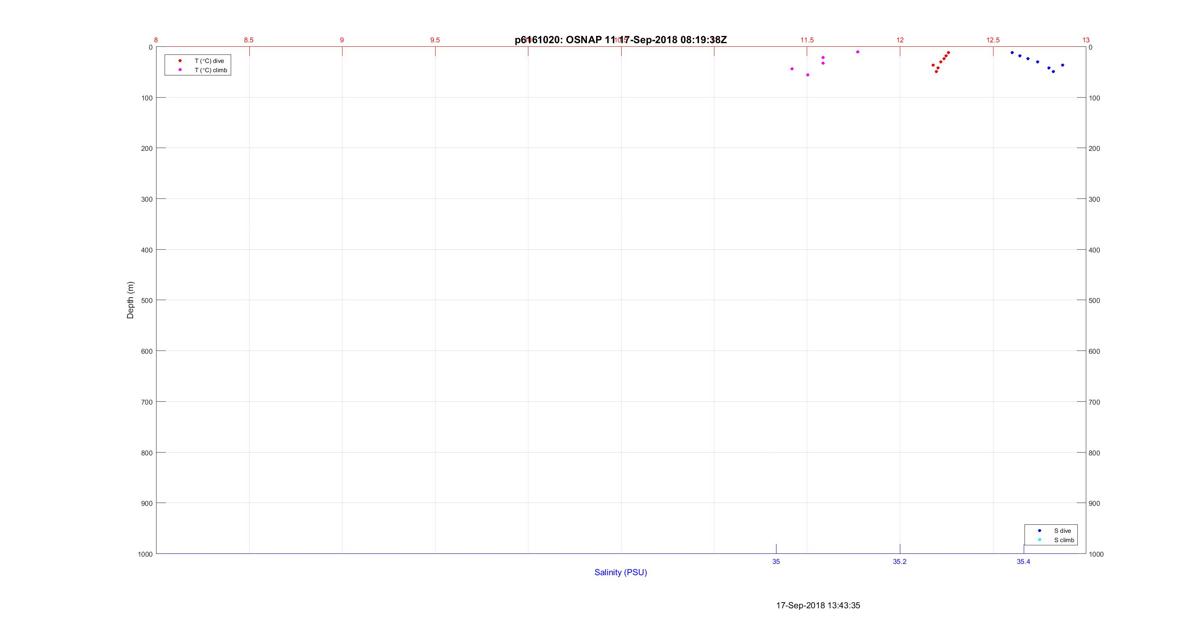Screen dimensions: 1200x622
Task: Click left depth tick label '500'
Action: pos(146,300)
